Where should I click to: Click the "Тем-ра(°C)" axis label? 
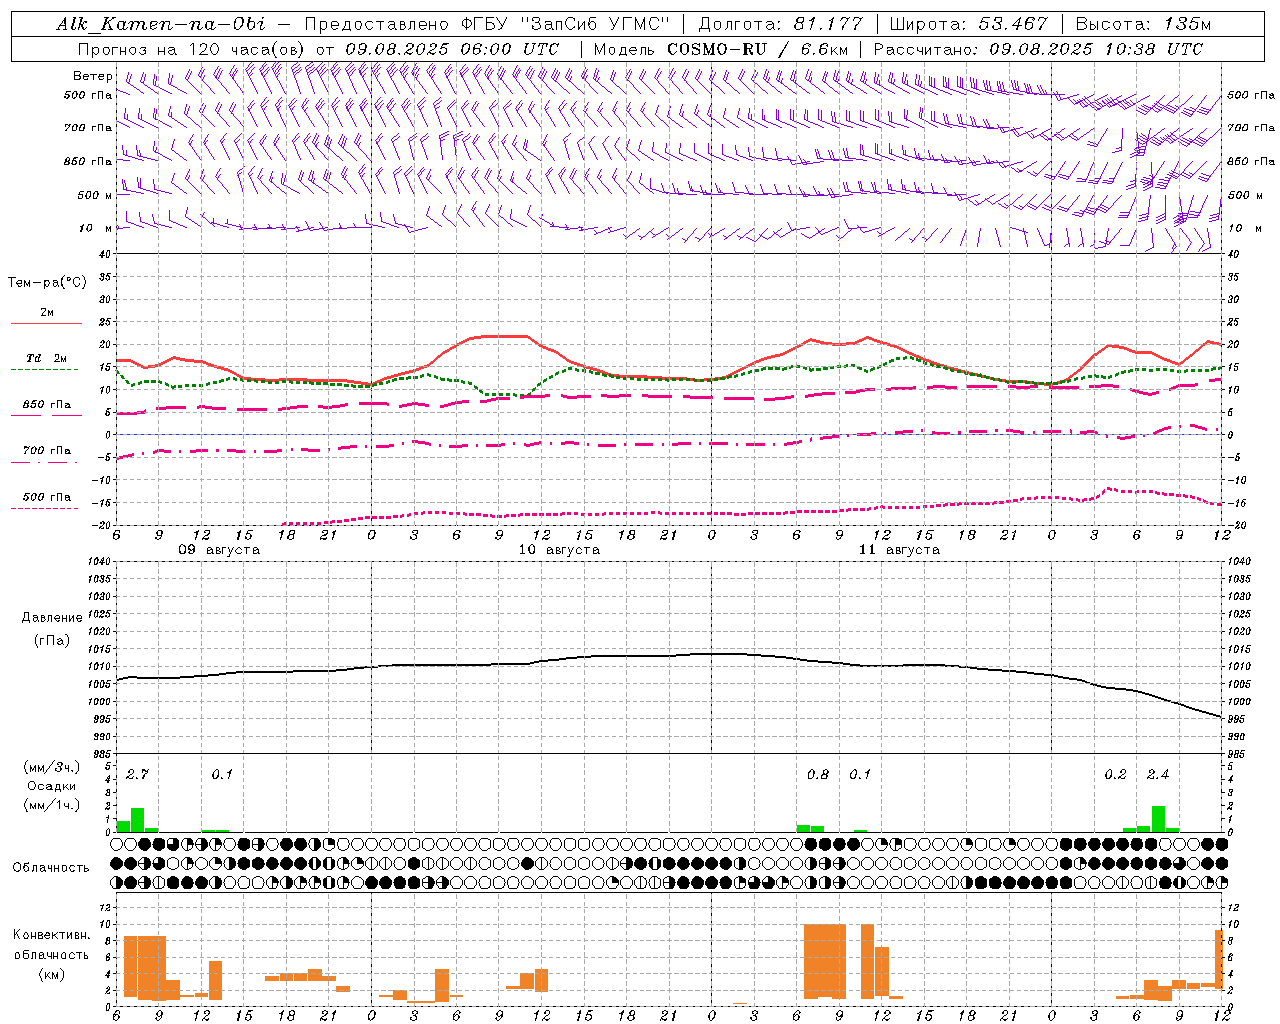click(x=47, y=283)
